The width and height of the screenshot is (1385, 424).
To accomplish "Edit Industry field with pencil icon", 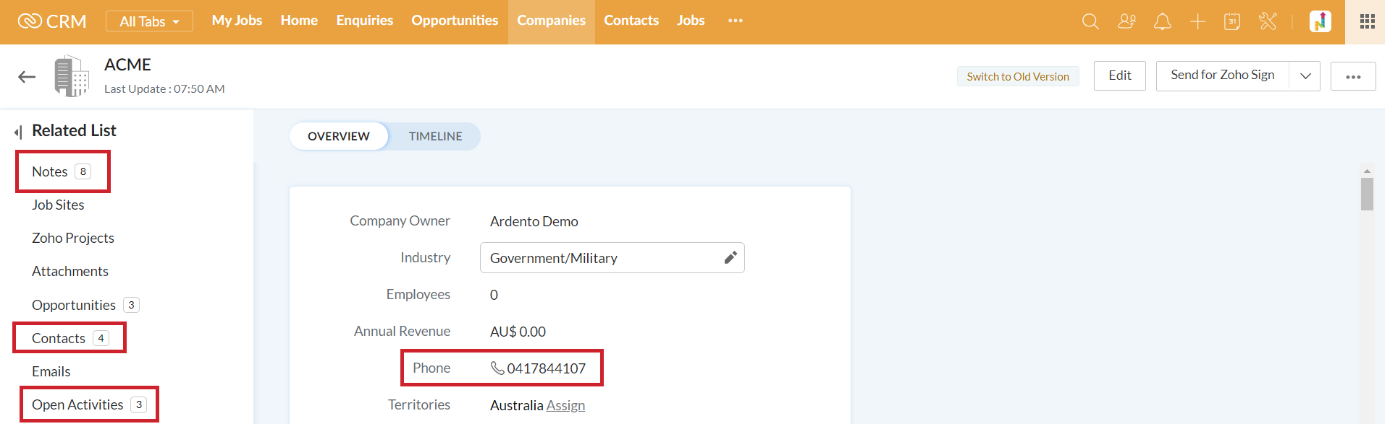I will (x=731, y=258).
